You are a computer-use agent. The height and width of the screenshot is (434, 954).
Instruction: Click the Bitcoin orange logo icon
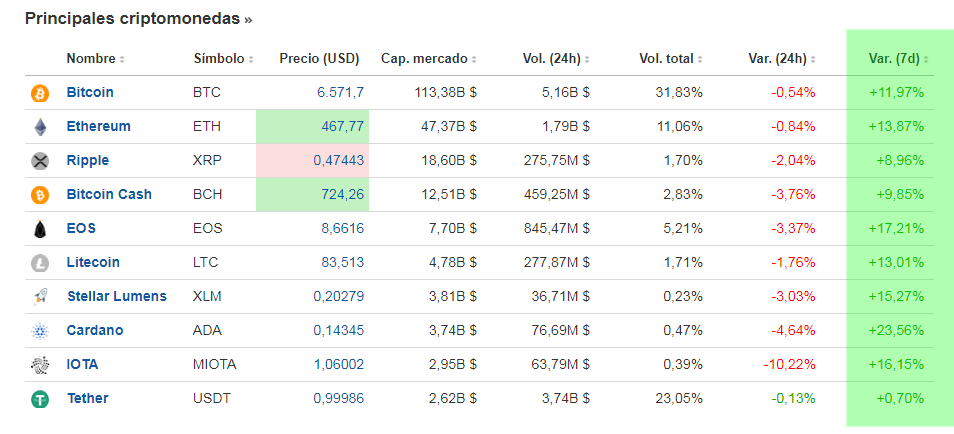tap(41, 93)
